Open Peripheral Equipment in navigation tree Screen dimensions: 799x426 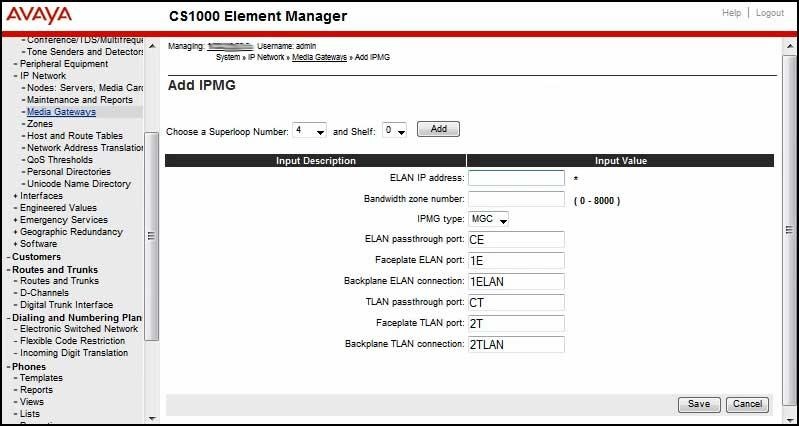pyautogui.click(x=64, y=64)
